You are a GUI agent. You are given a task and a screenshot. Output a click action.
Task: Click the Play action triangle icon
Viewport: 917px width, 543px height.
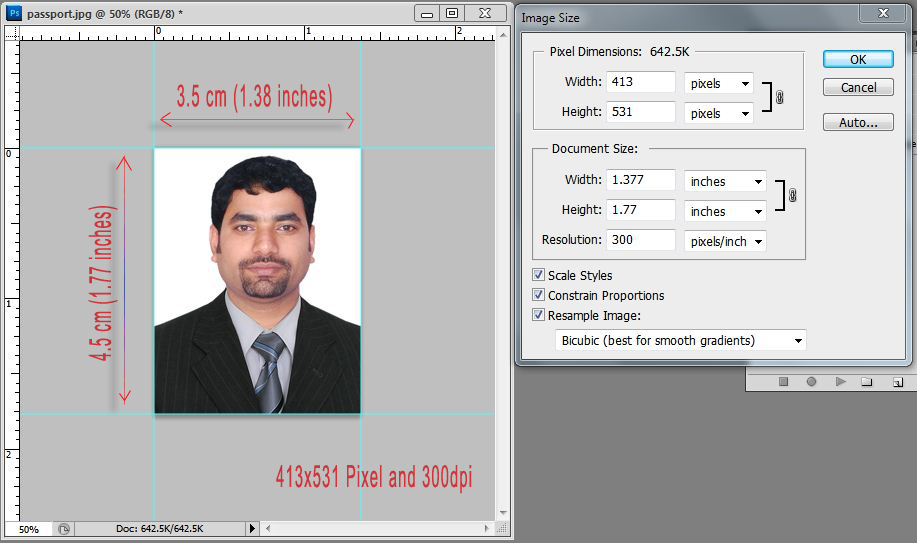pos(840,382)
